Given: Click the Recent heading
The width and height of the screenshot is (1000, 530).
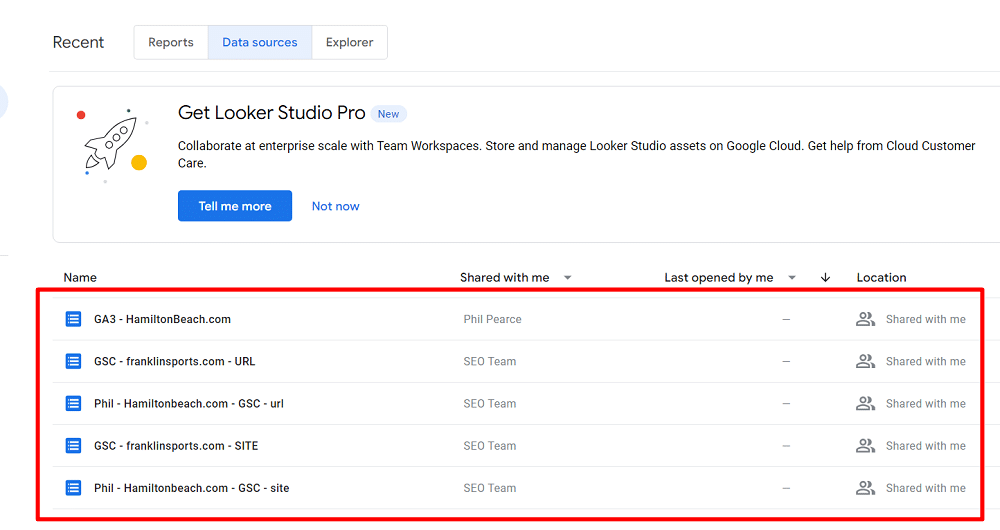Looking at the screenshot, I should pos(78,42).
